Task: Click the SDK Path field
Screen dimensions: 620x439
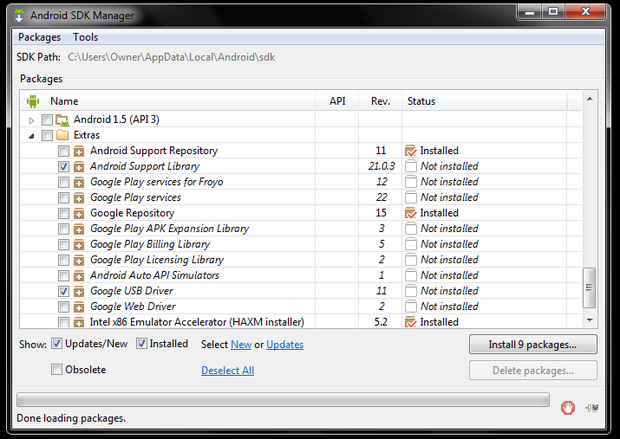Action: click(171, 57)
